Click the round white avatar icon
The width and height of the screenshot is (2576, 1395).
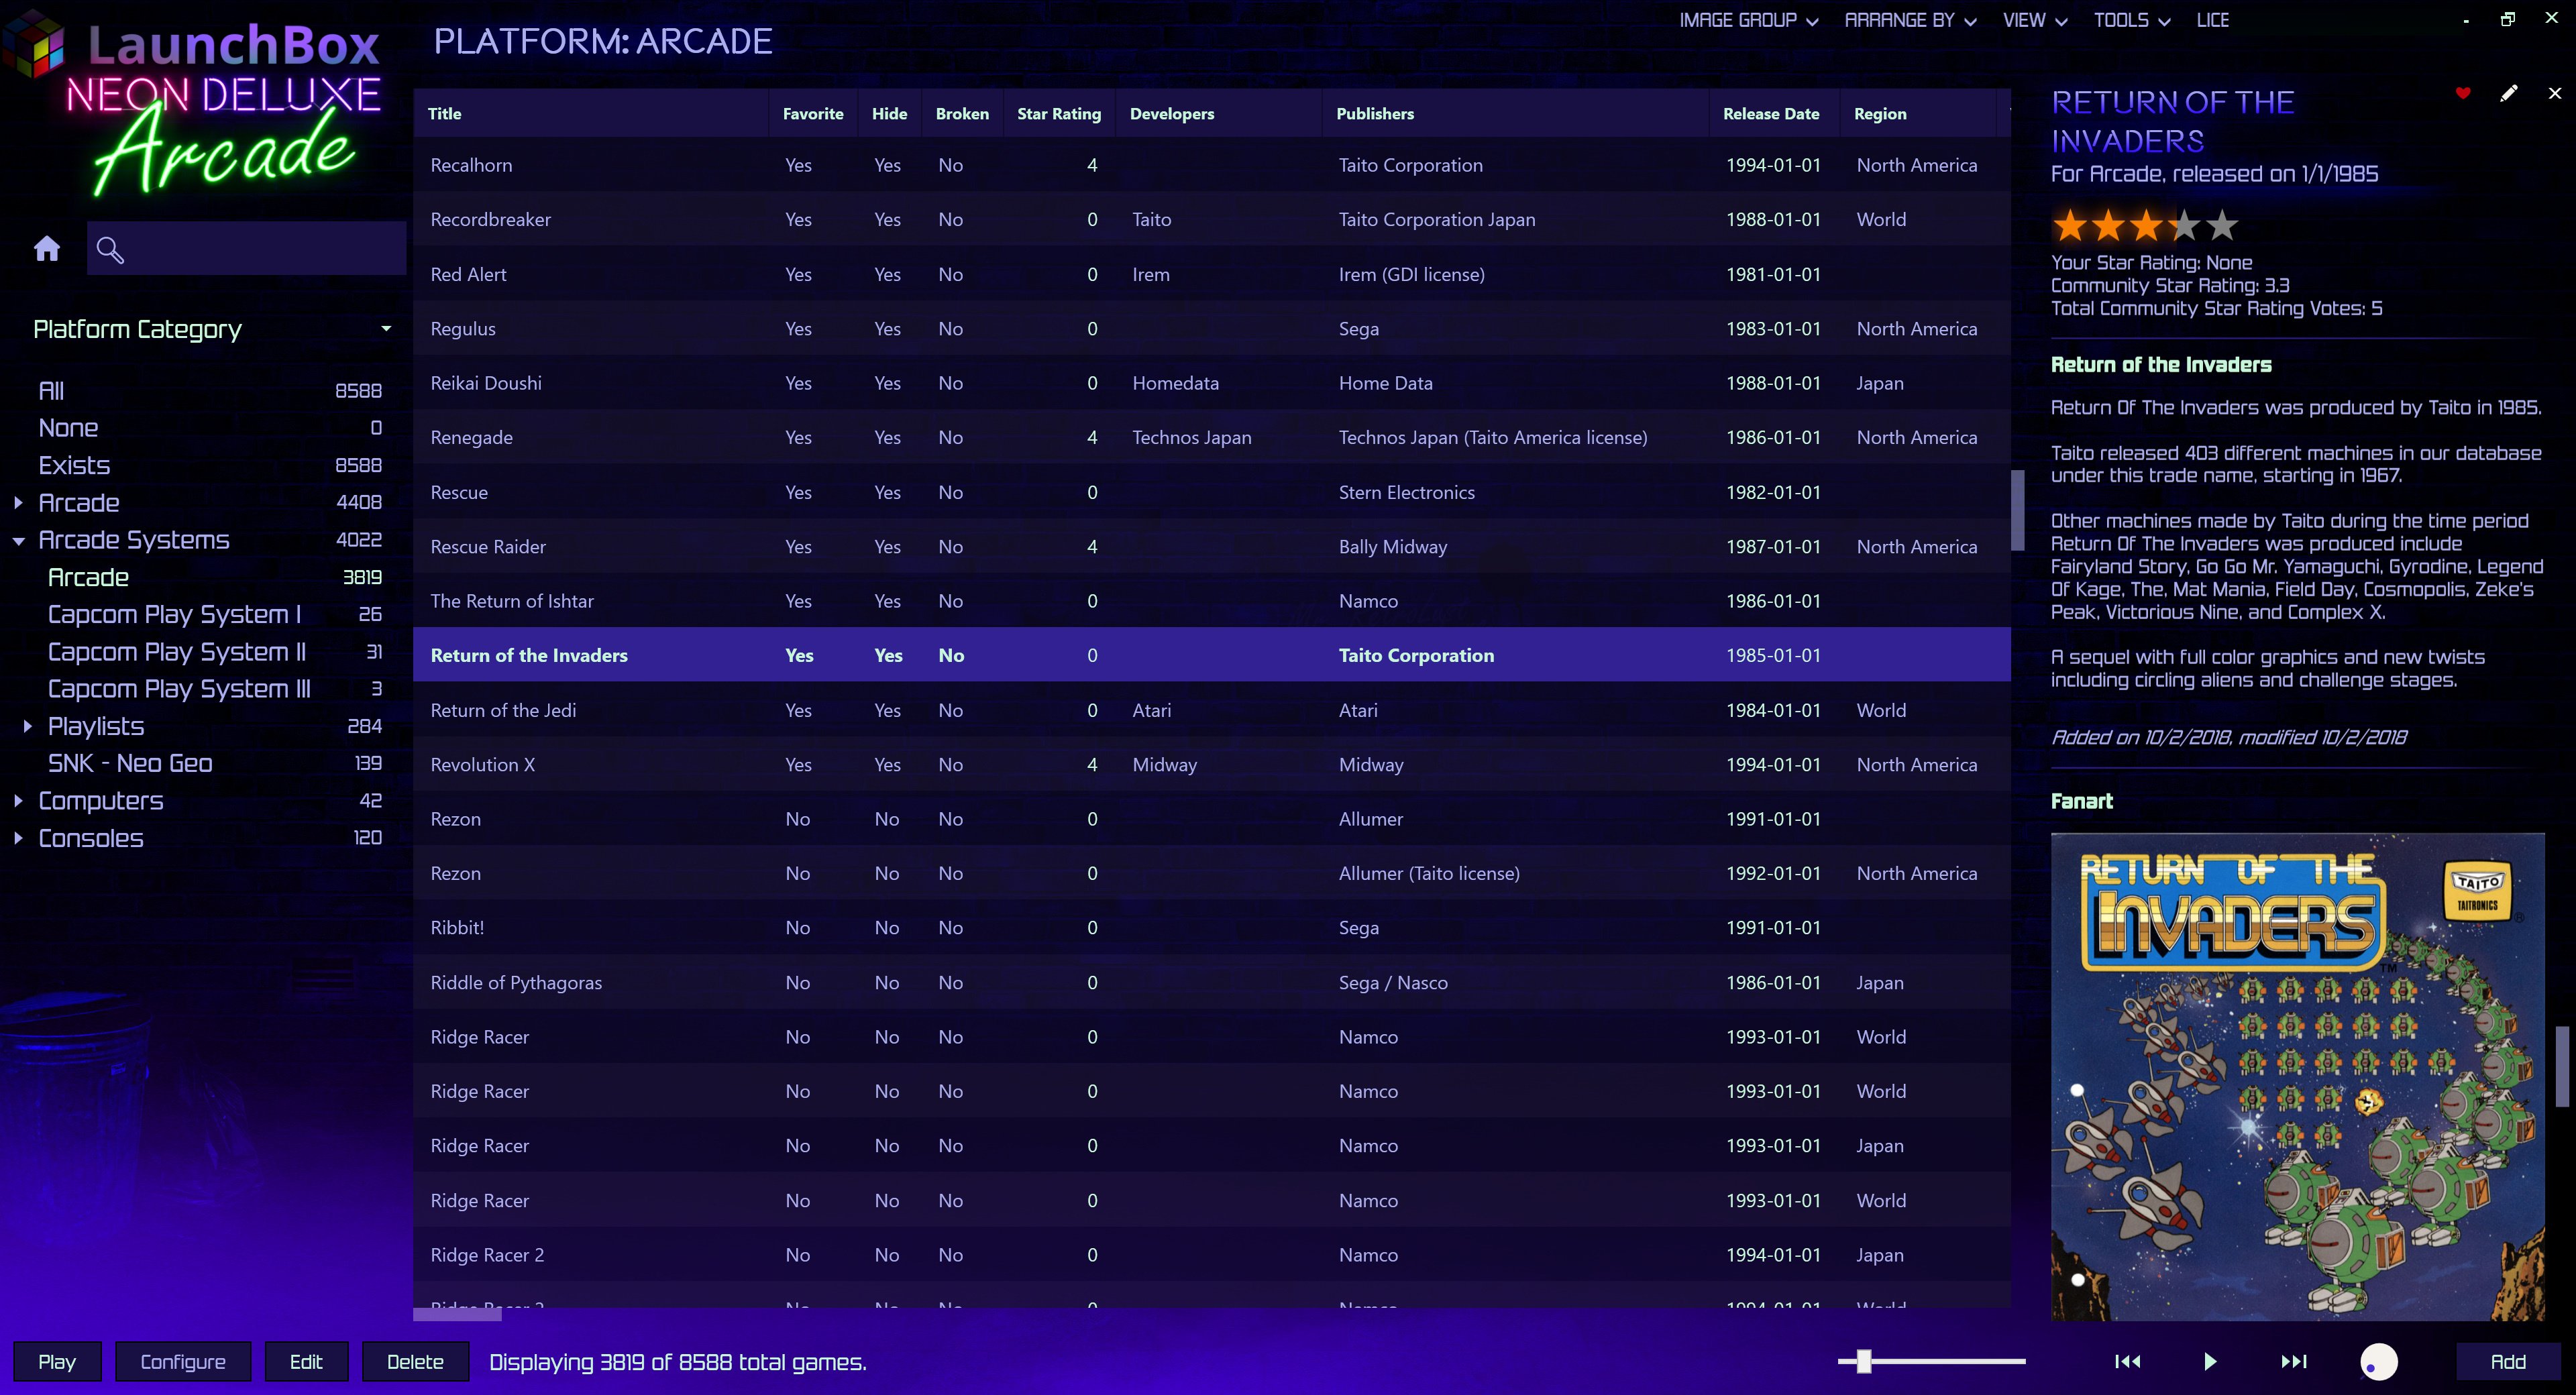(x=2379, y=1361)
